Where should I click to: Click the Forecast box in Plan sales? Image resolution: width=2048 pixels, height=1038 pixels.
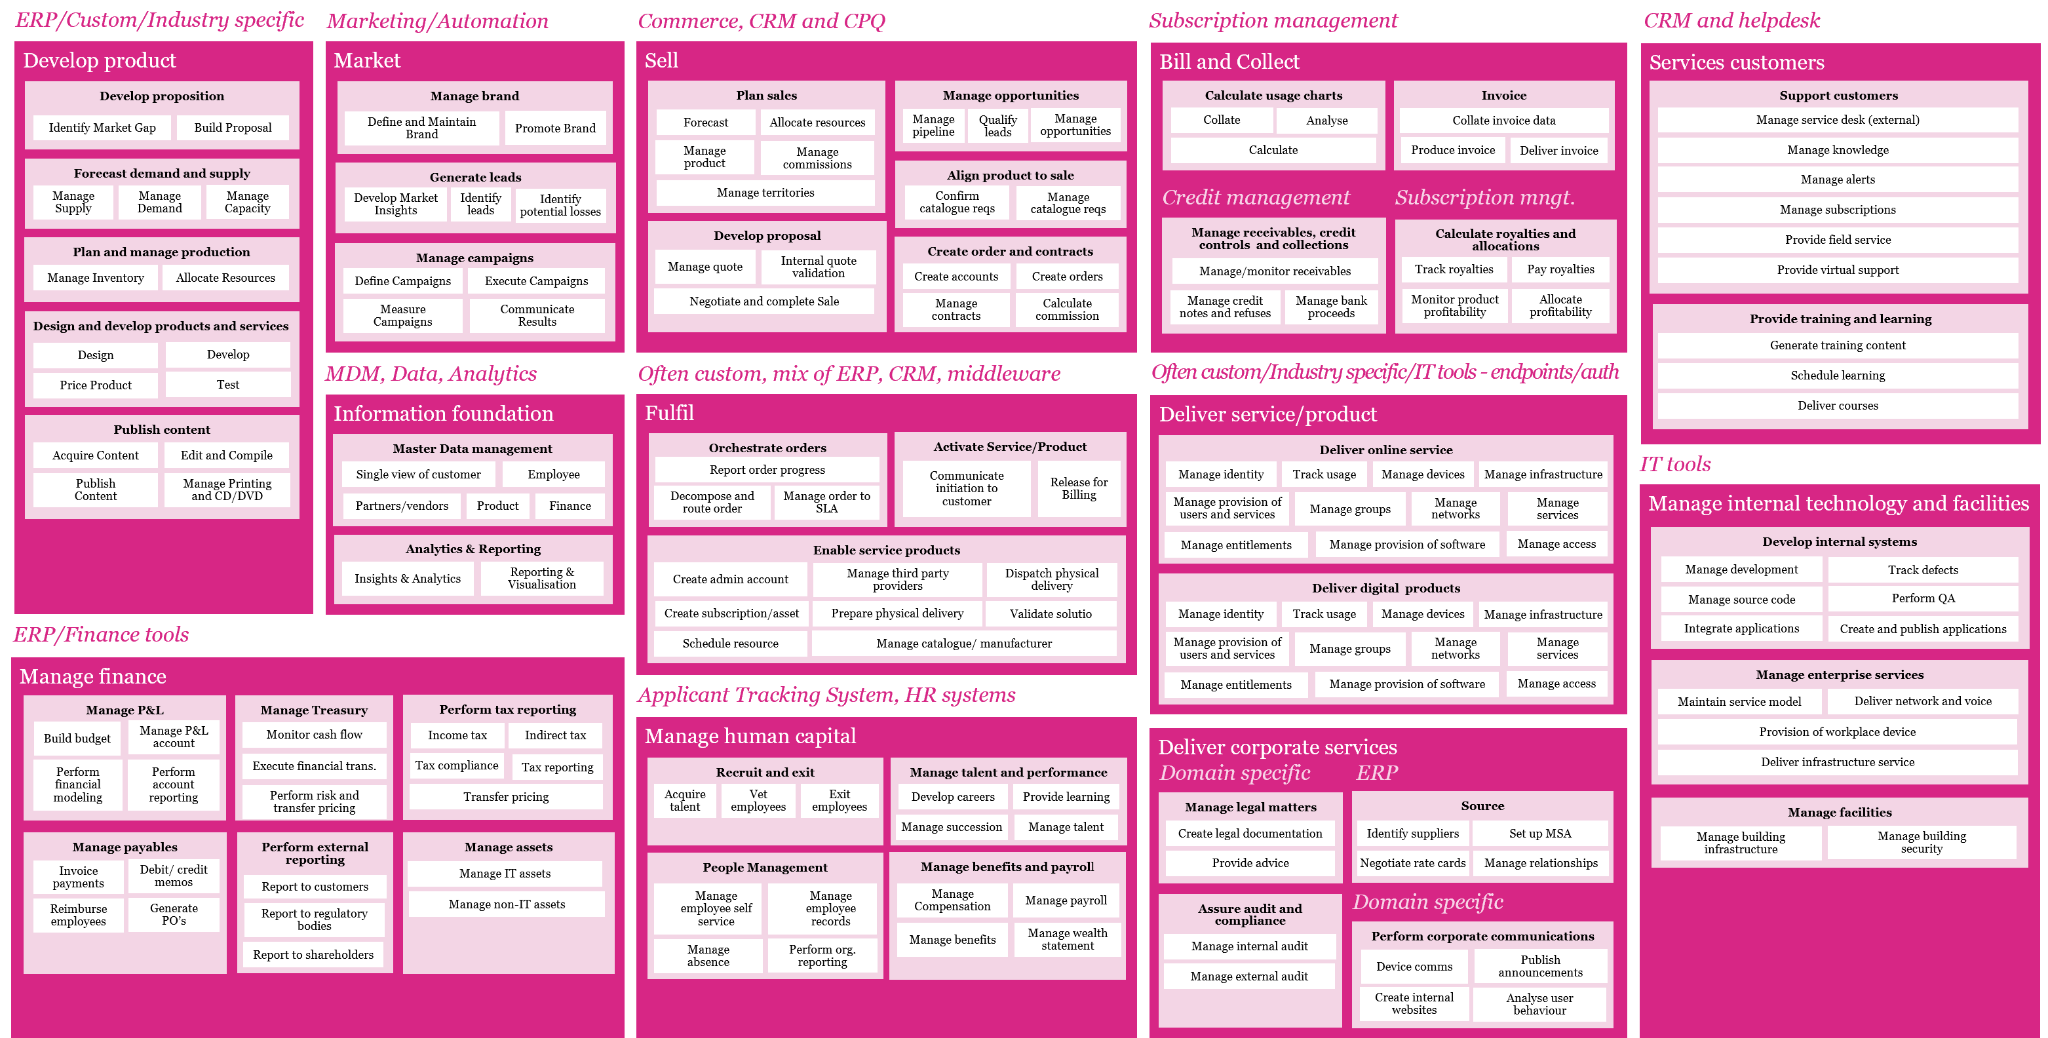[705, 123]
